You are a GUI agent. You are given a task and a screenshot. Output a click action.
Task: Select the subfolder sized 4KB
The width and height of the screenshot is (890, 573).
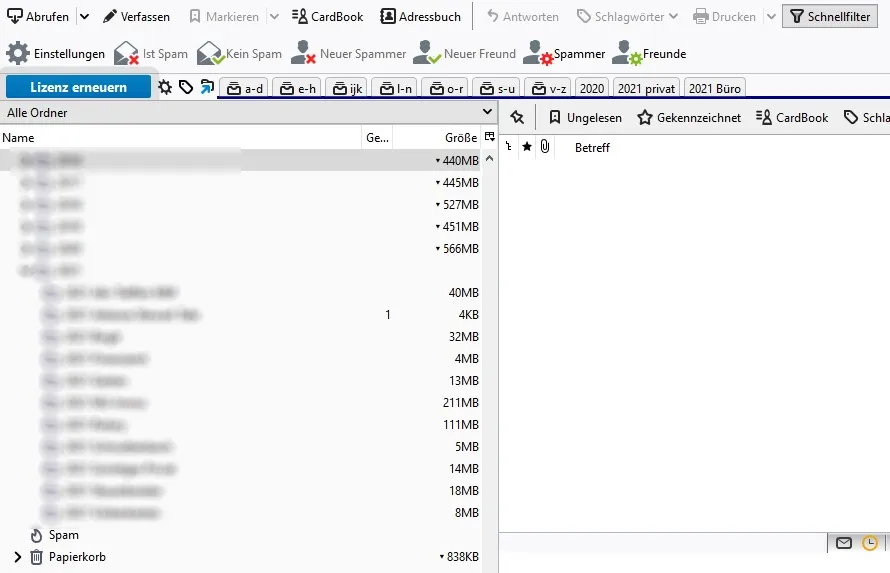pyautogui.click(x=241, y=315)
